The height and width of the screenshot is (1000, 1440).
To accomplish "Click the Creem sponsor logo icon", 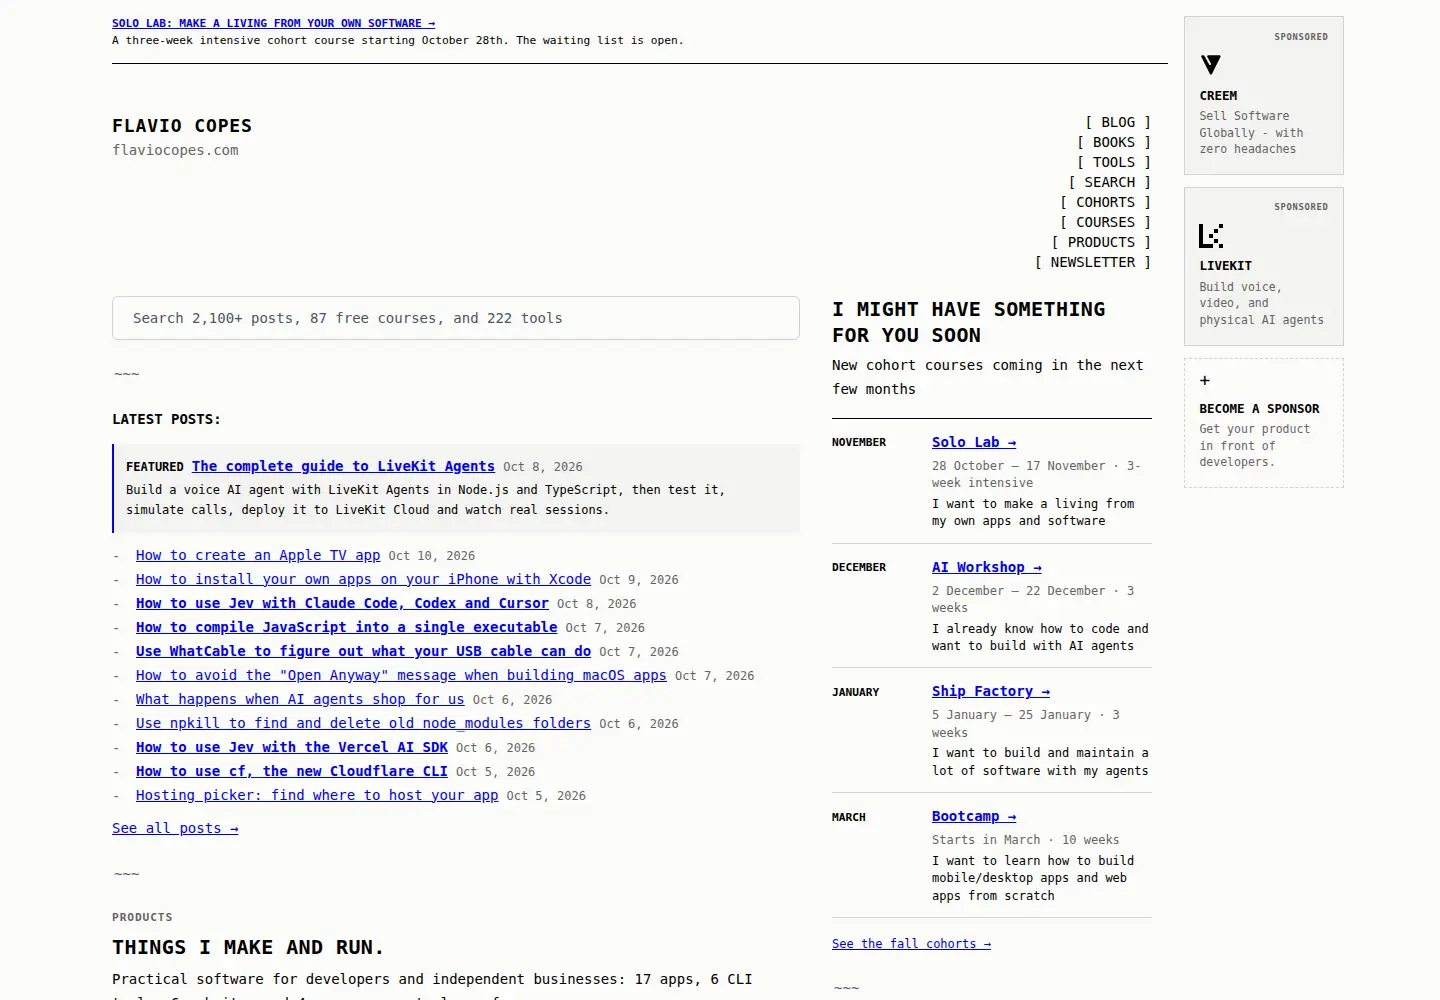I will 1210,65.
